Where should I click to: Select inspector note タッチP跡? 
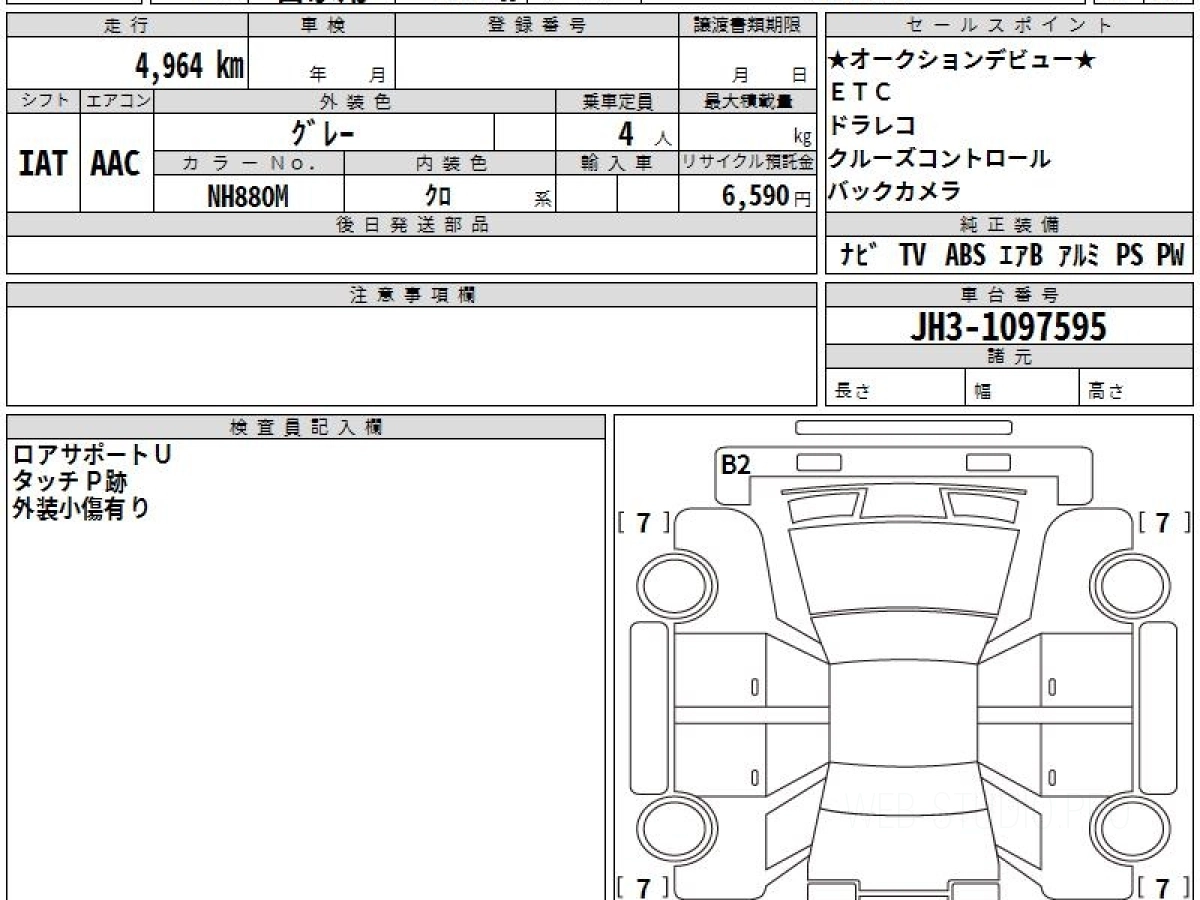[x=70, y=481]
